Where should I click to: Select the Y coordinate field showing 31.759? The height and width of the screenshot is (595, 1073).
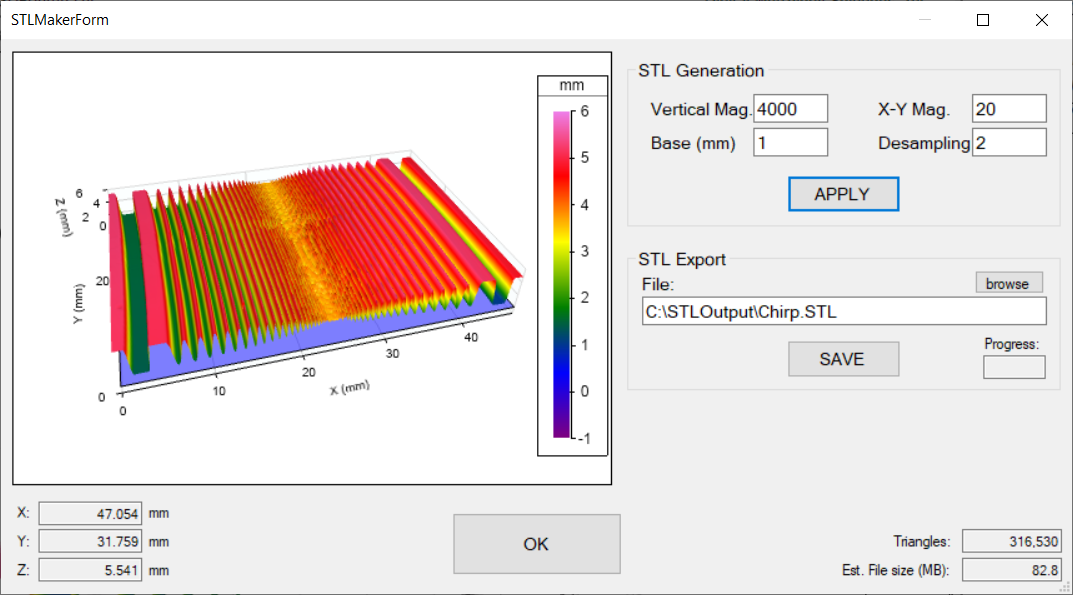[x=90, y=541]
